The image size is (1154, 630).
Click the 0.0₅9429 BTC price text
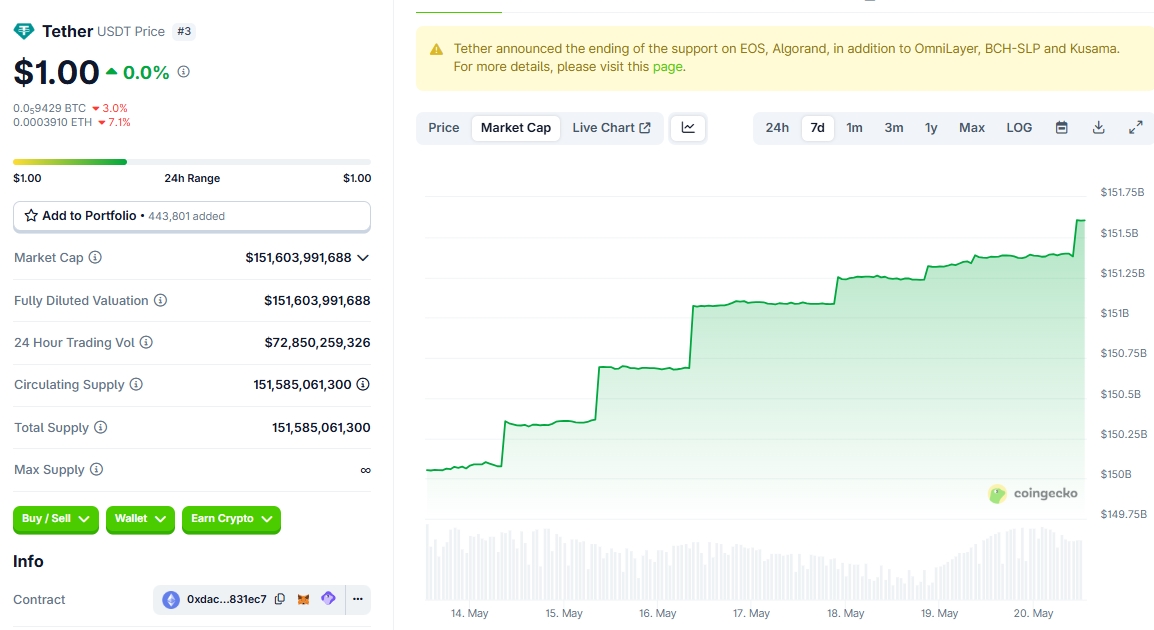[49, 108]
